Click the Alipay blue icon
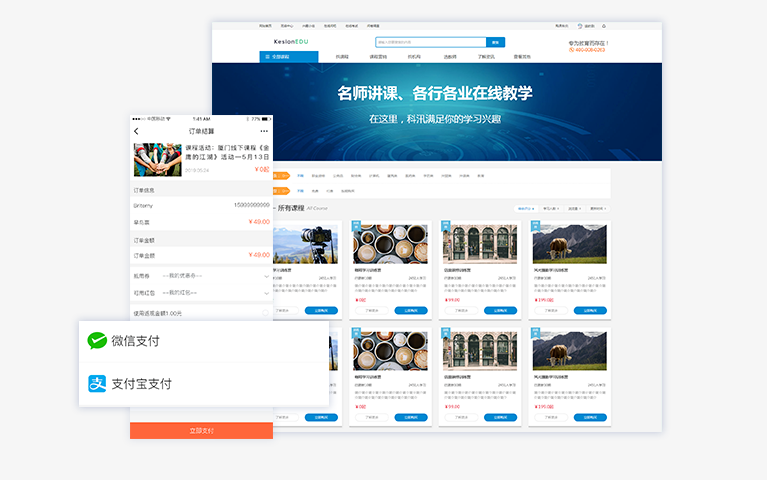The image size is (767, 480). [x=97, y=384]
